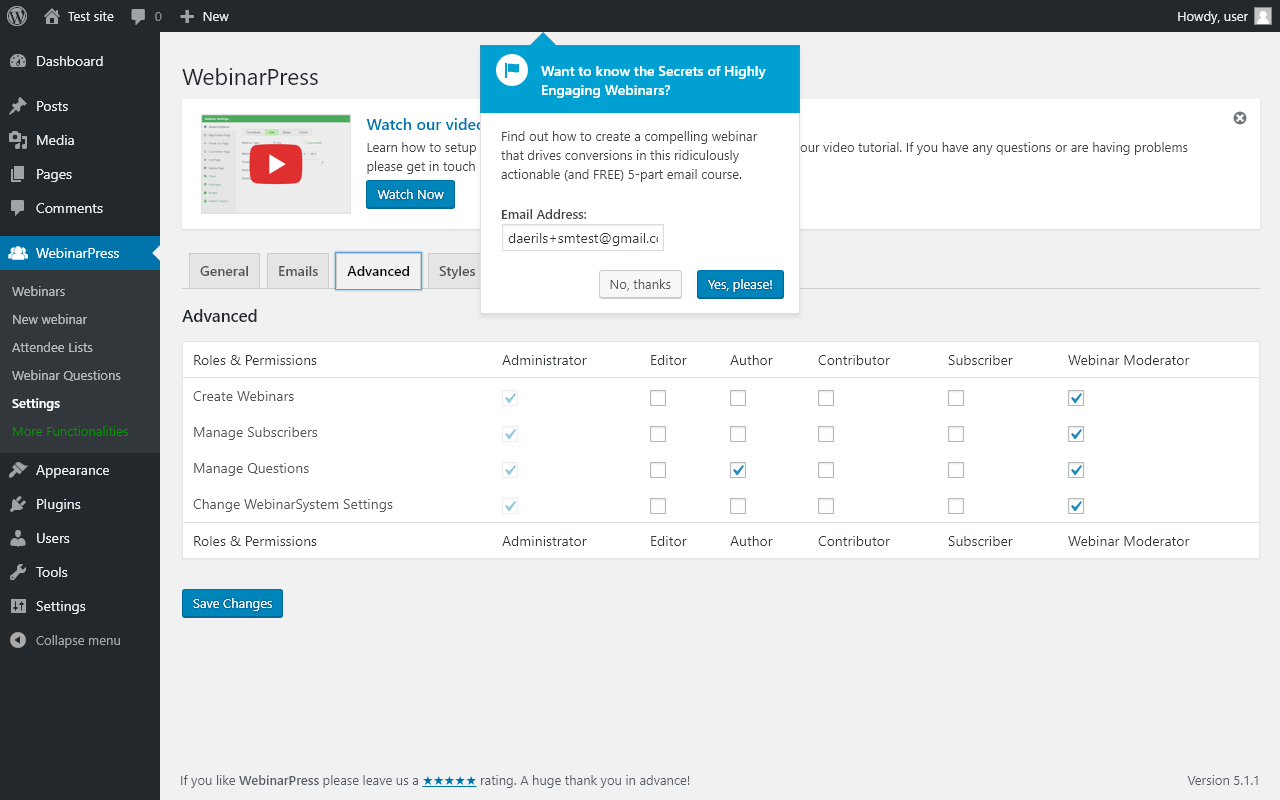Select the Advanced tab

pyautogui.click(x=378, y=271)
